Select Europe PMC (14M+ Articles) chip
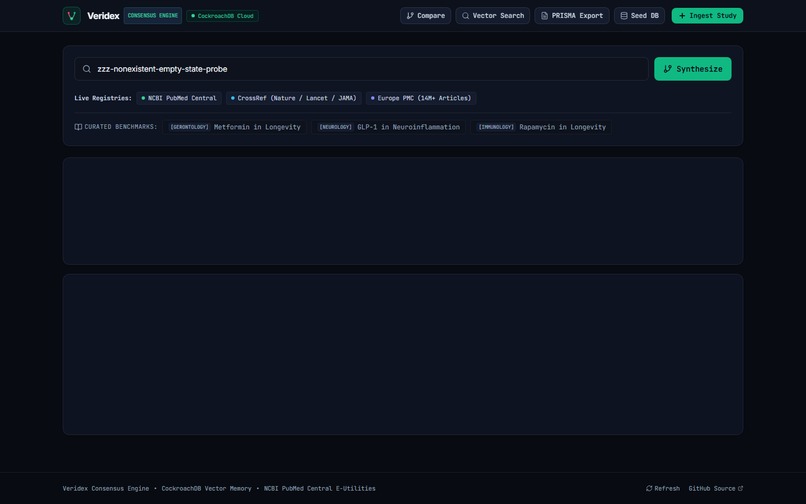The height and width of the screenshot is (504, 806). (421, 98)
